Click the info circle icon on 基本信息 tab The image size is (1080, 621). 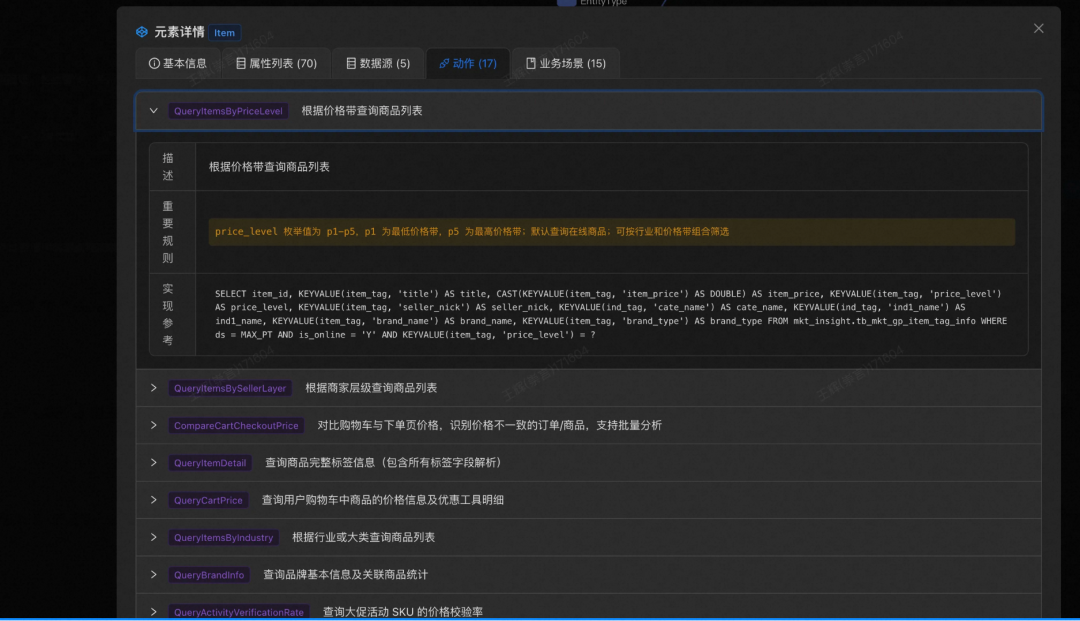(156, 63)
